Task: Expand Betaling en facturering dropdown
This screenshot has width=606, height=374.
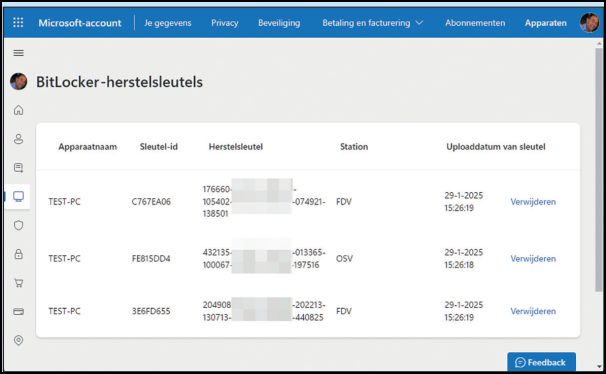Action: [x=373, y=23]
